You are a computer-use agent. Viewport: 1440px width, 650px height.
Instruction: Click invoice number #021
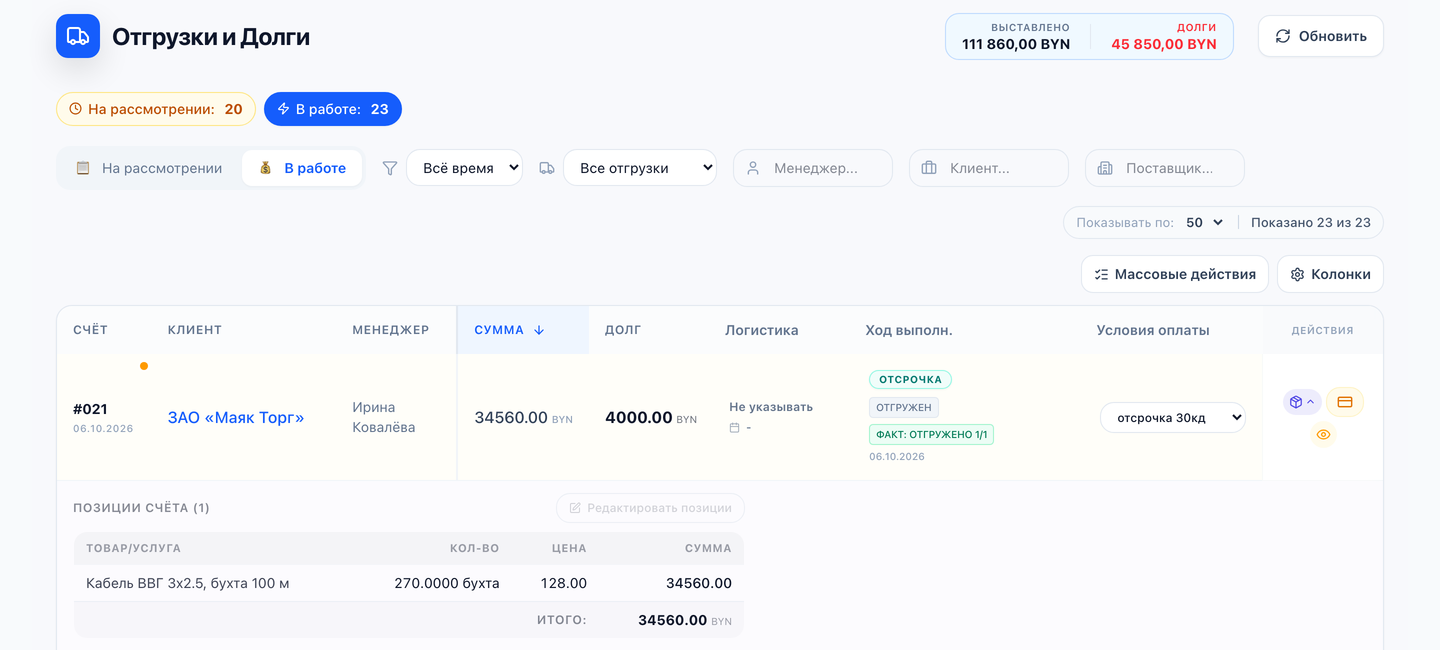click(90, 409)
